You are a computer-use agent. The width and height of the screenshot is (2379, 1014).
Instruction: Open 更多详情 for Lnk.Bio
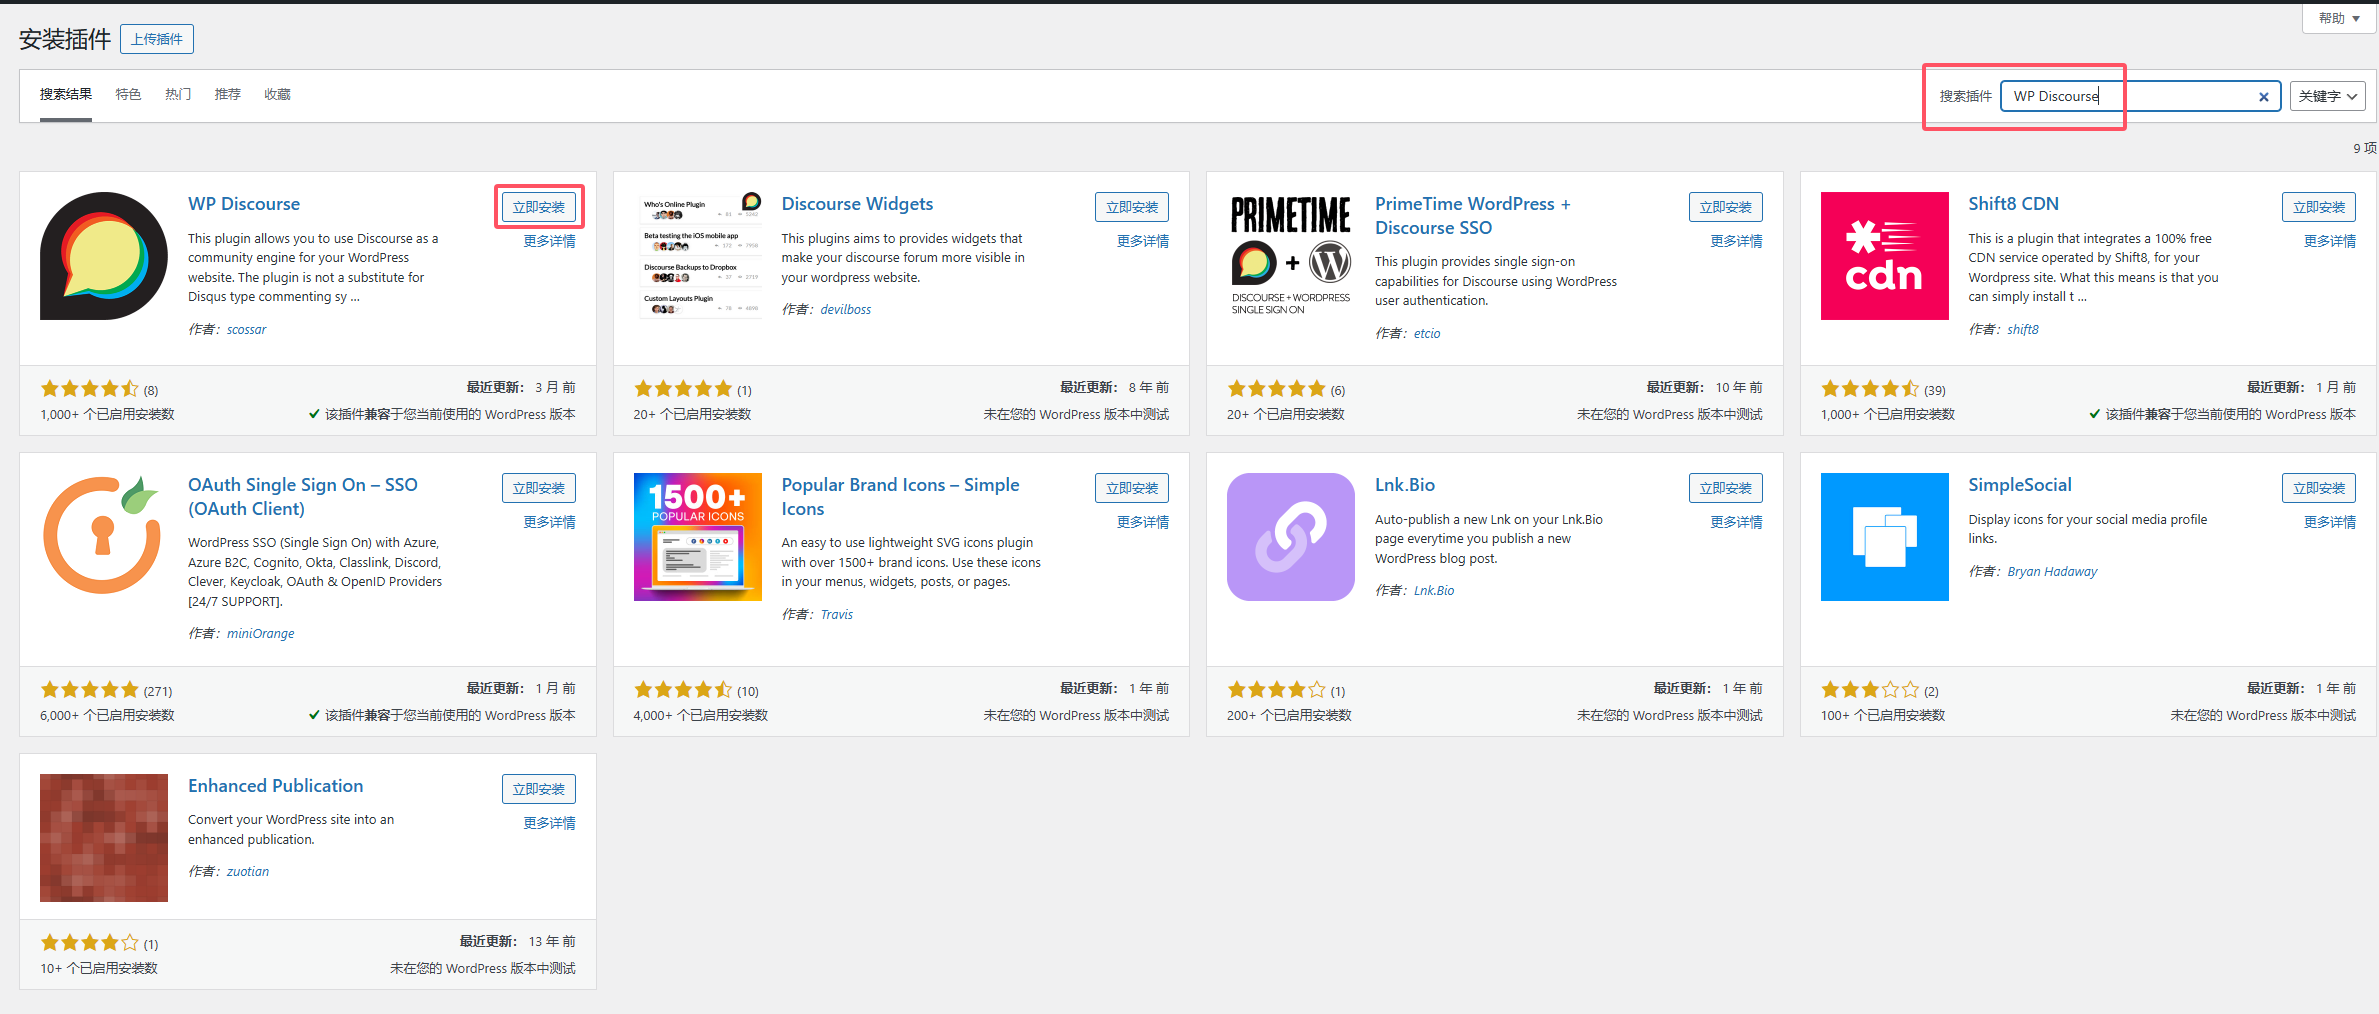click(1737, 522)
